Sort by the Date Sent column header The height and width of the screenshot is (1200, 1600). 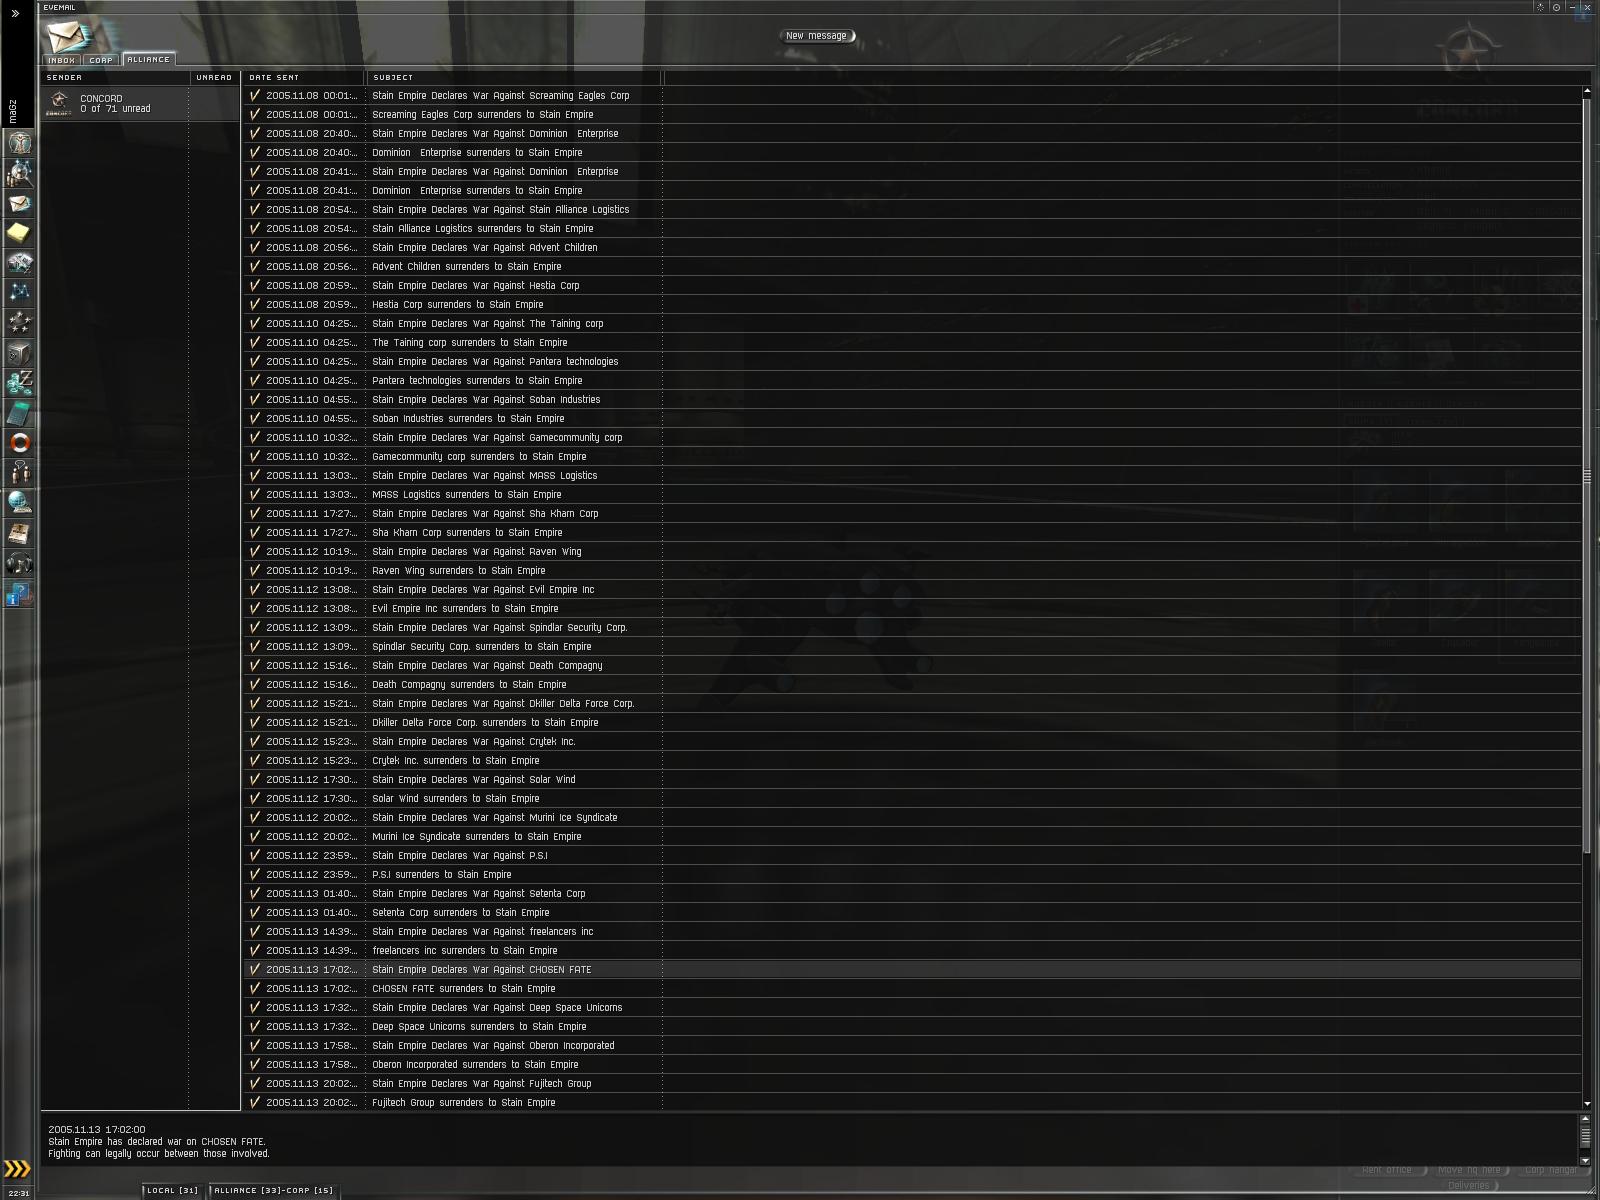304,77
